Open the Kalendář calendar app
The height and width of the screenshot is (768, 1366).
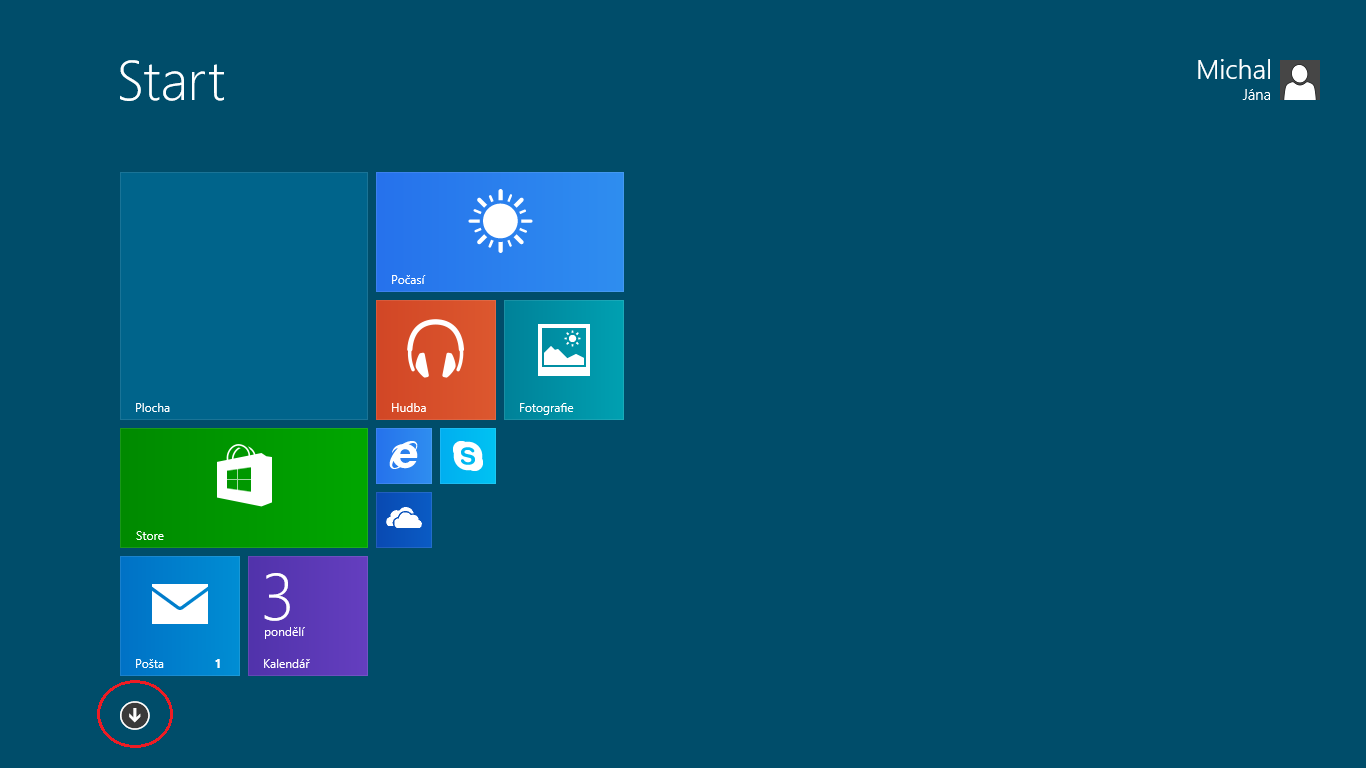(x=307, y=615)
